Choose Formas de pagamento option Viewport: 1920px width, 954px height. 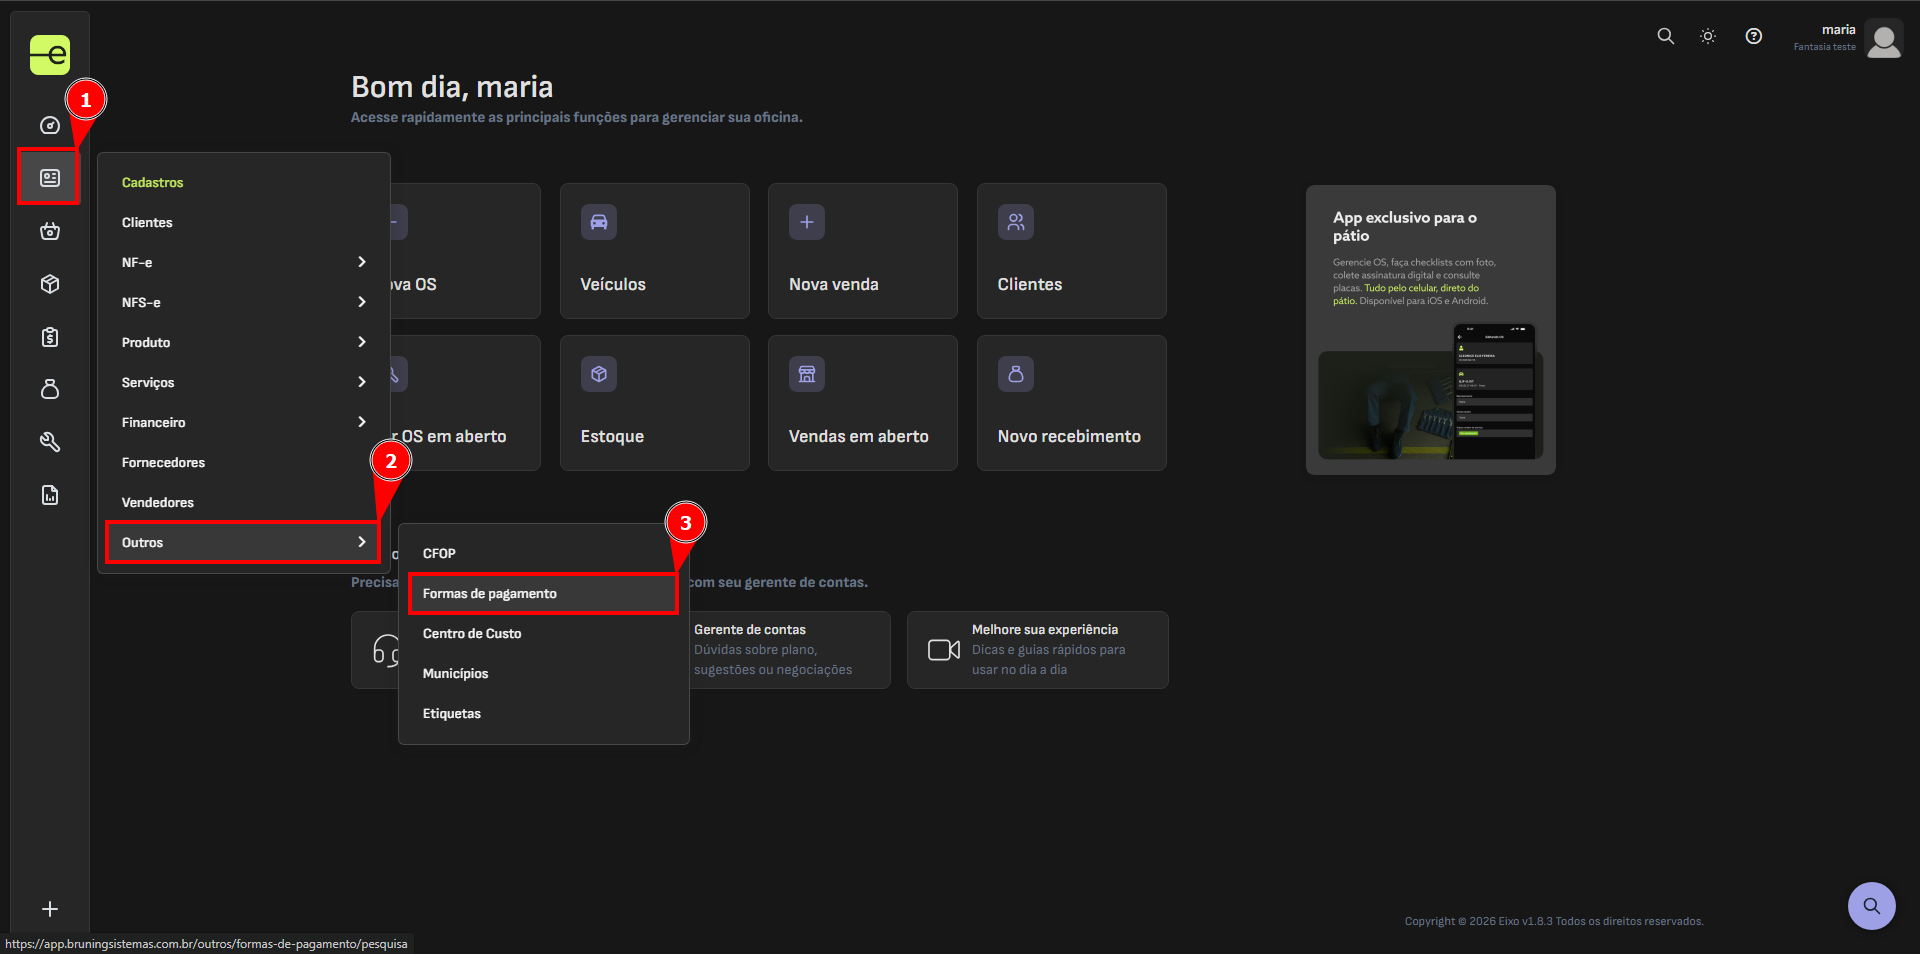544,593
